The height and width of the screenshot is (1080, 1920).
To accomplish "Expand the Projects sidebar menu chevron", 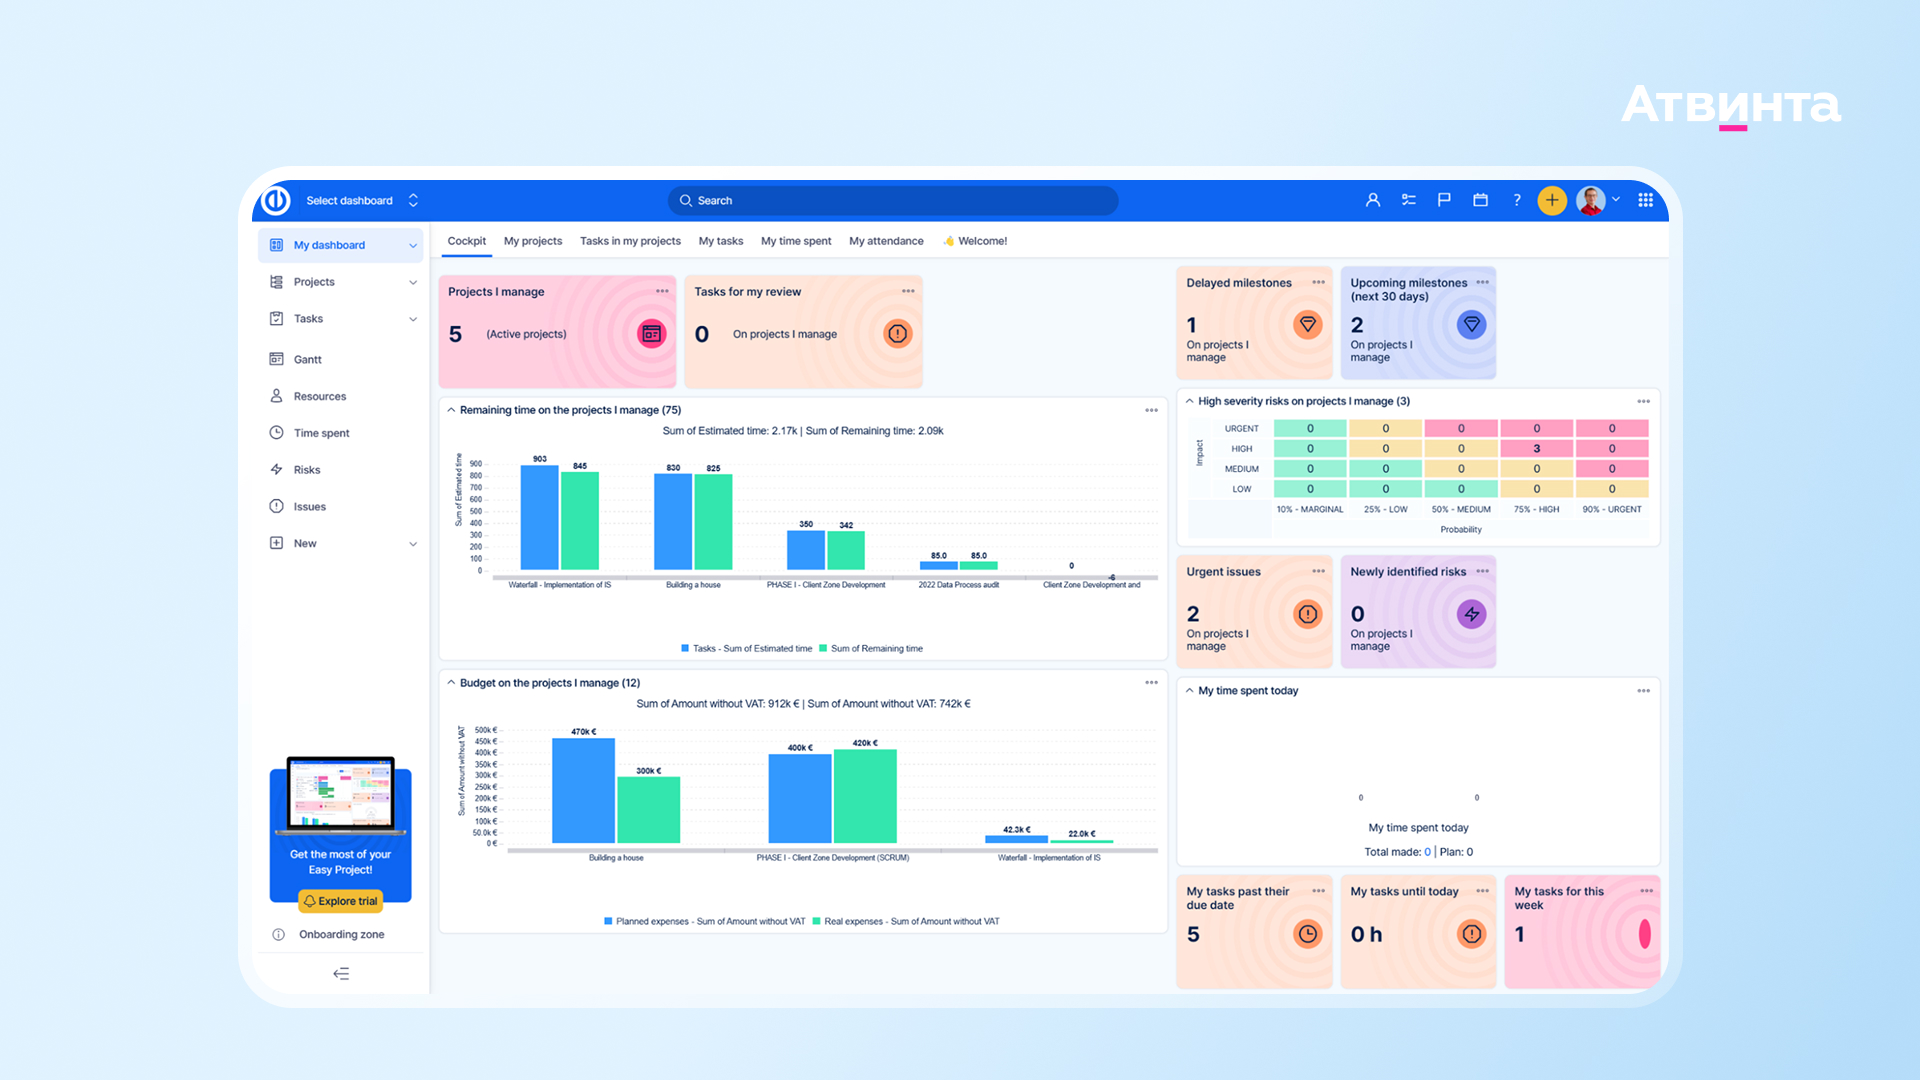I will tap(412, 282).
